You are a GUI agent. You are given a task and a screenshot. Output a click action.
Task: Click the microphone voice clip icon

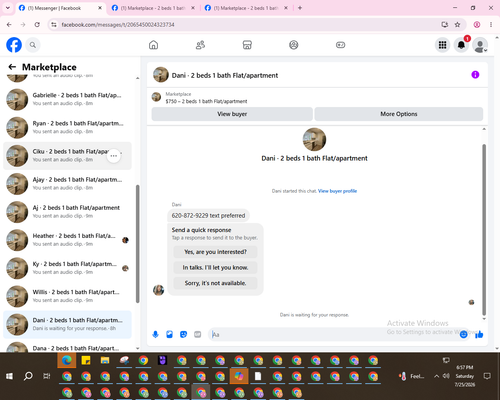pos(155,334)
